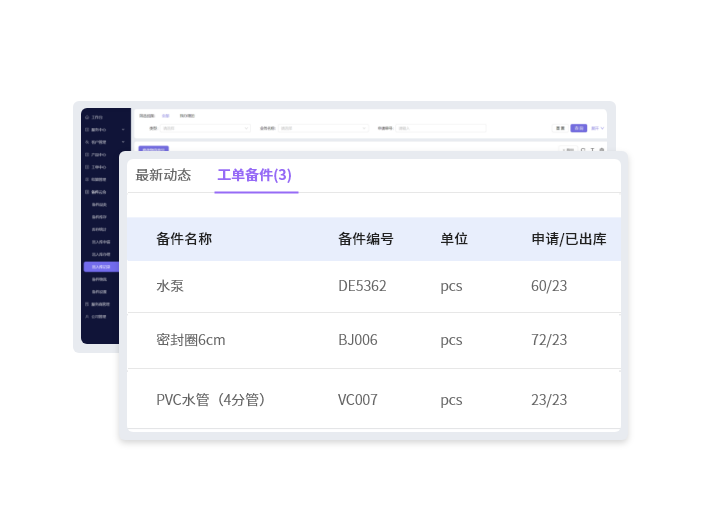Expand filters with the purple chevron link
This screenshot has width=716, height=513.
click(x=598, y=128)
